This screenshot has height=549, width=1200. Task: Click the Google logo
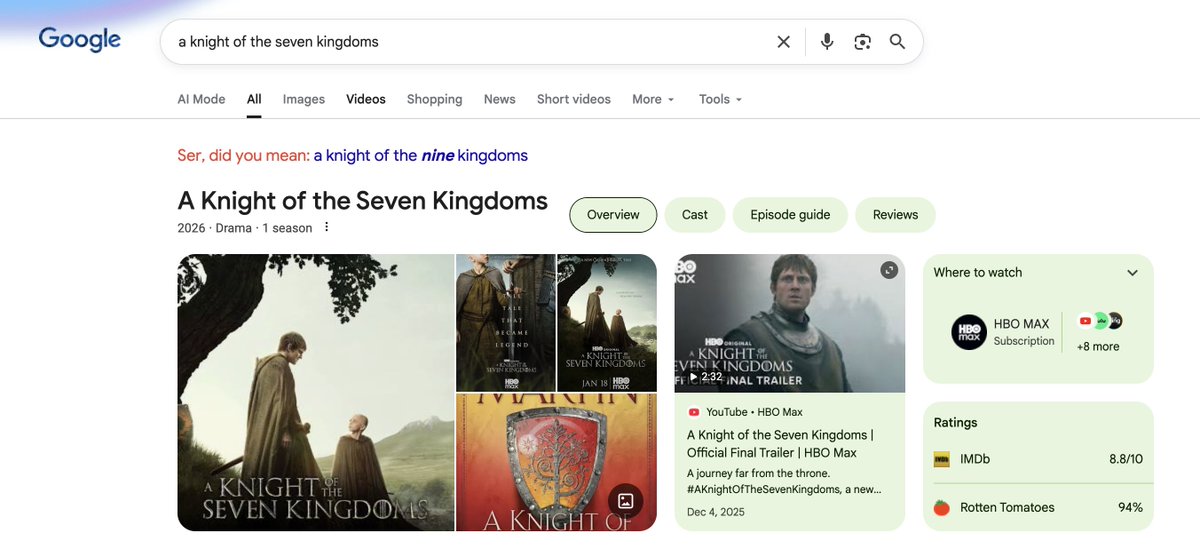tap(80, 39)
